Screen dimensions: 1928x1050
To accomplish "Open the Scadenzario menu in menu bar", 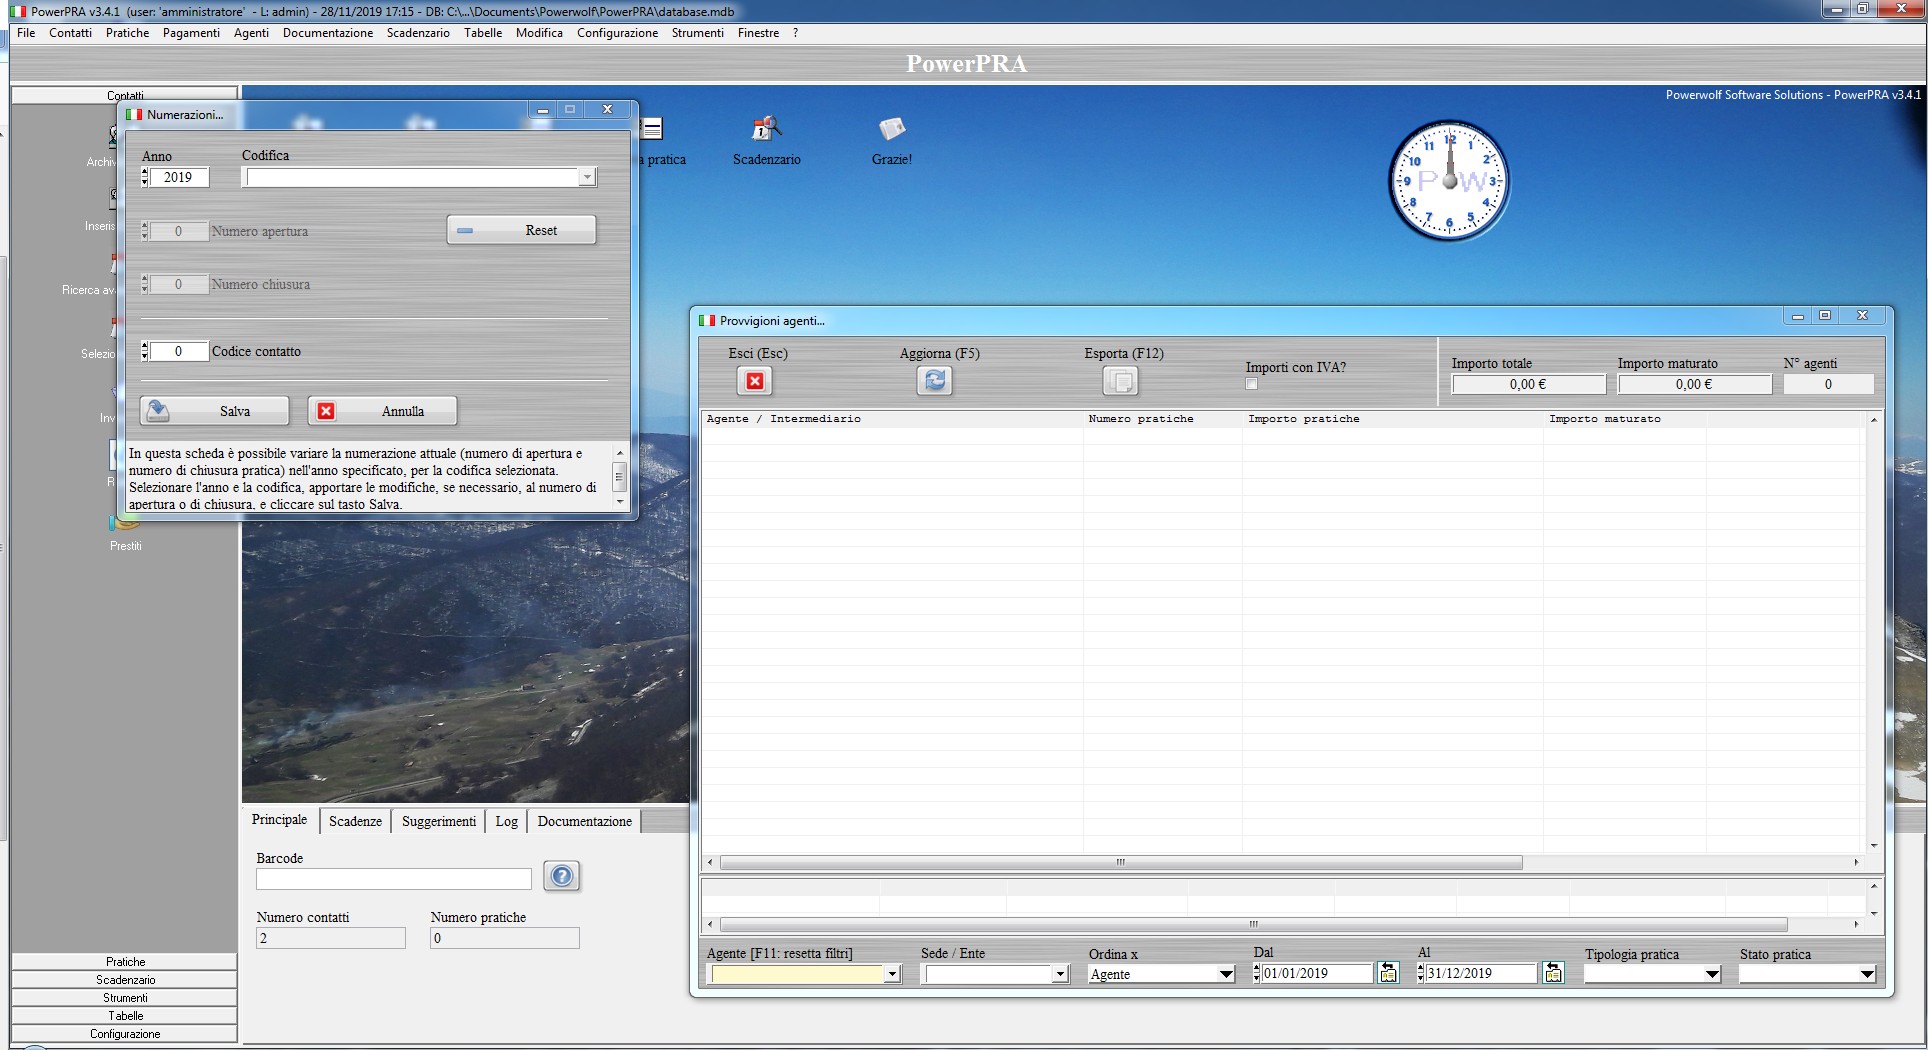I will tap(418, 33).
